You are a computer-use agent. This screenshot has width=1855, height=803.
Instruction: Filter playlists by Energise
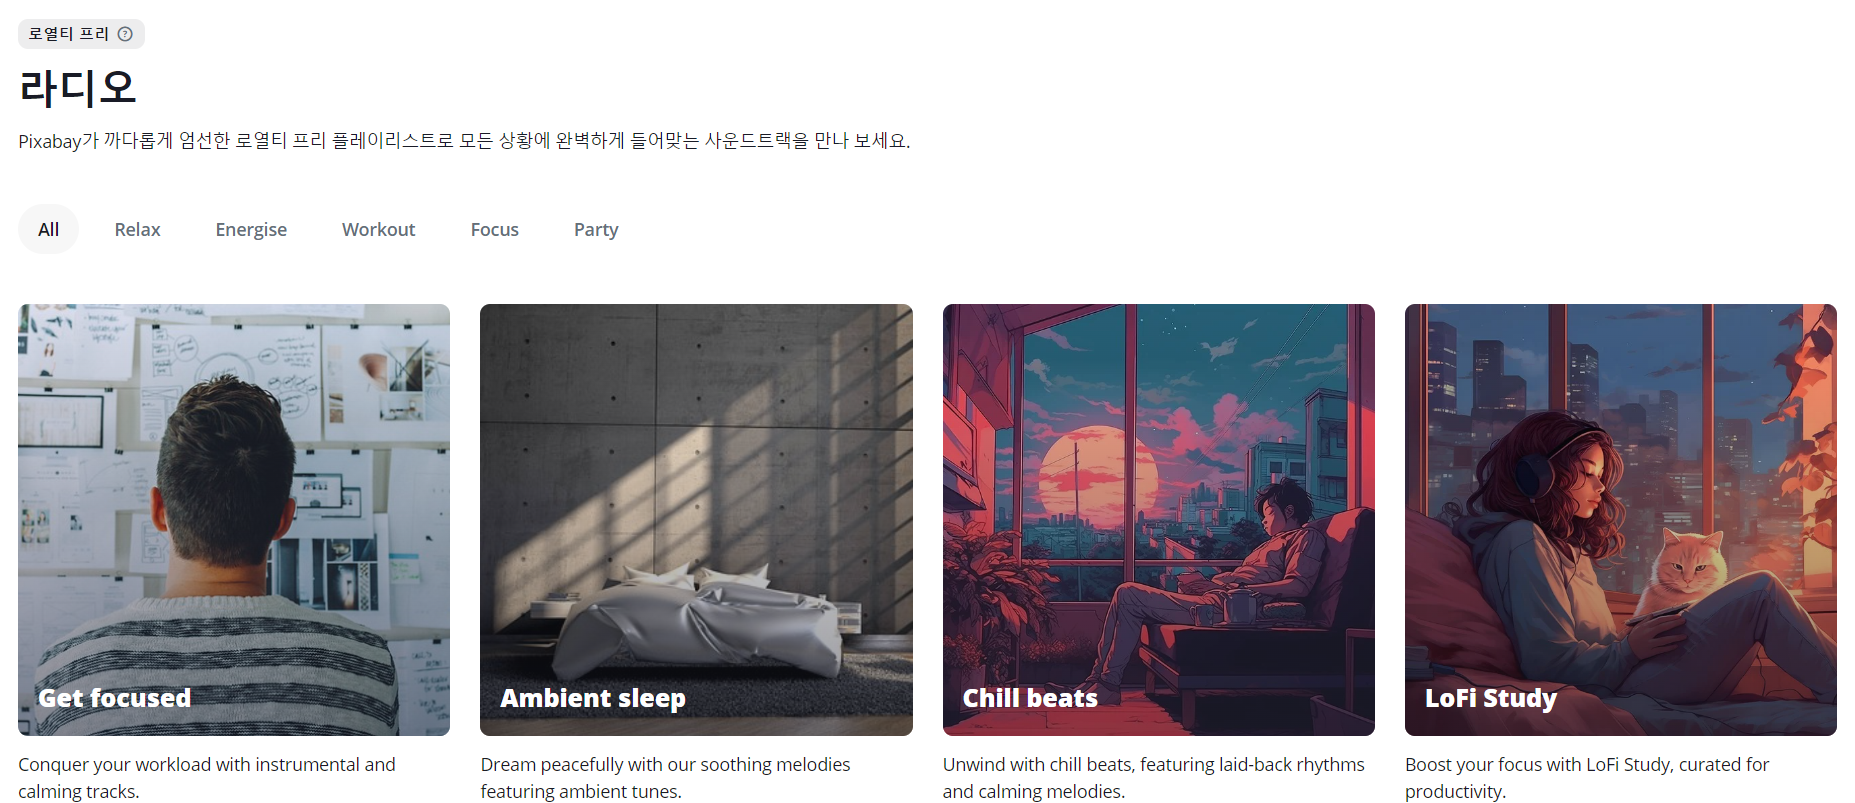pos(251,229)
